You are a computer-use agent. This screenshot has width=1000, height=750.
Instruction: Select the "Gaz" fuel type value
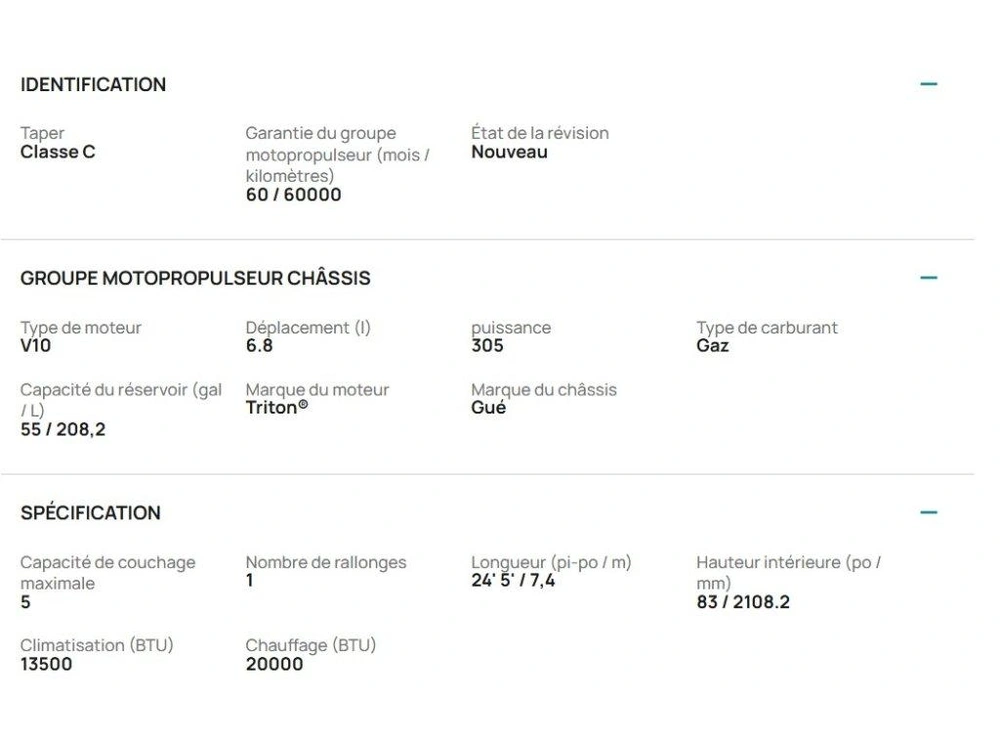pos(712,346)
